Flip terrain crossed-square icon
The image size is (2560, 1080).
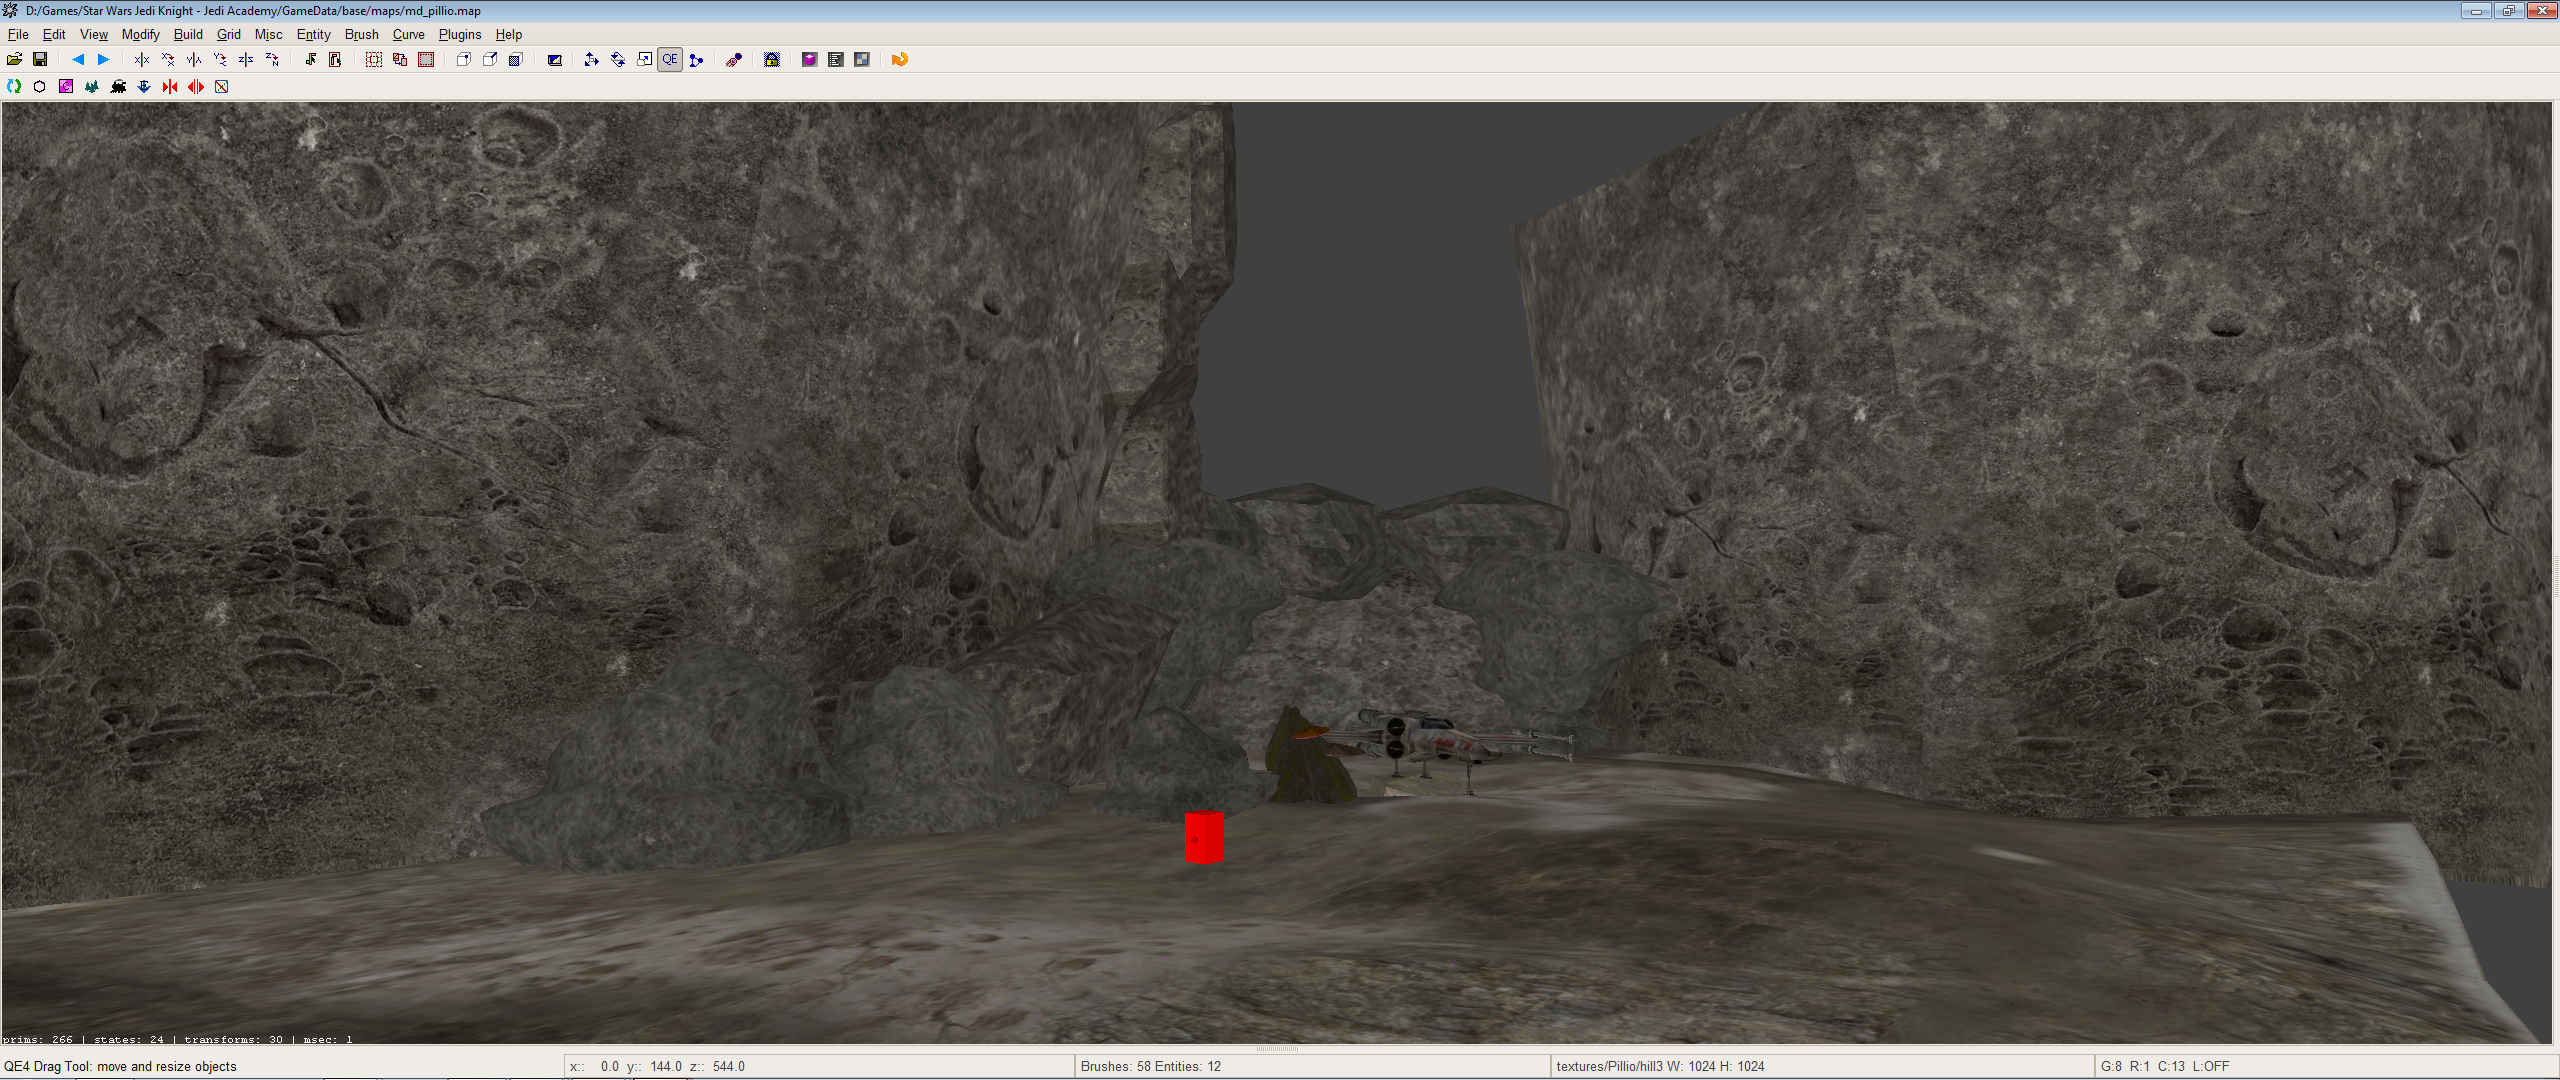pyautogui.click(x=222, y=87)
